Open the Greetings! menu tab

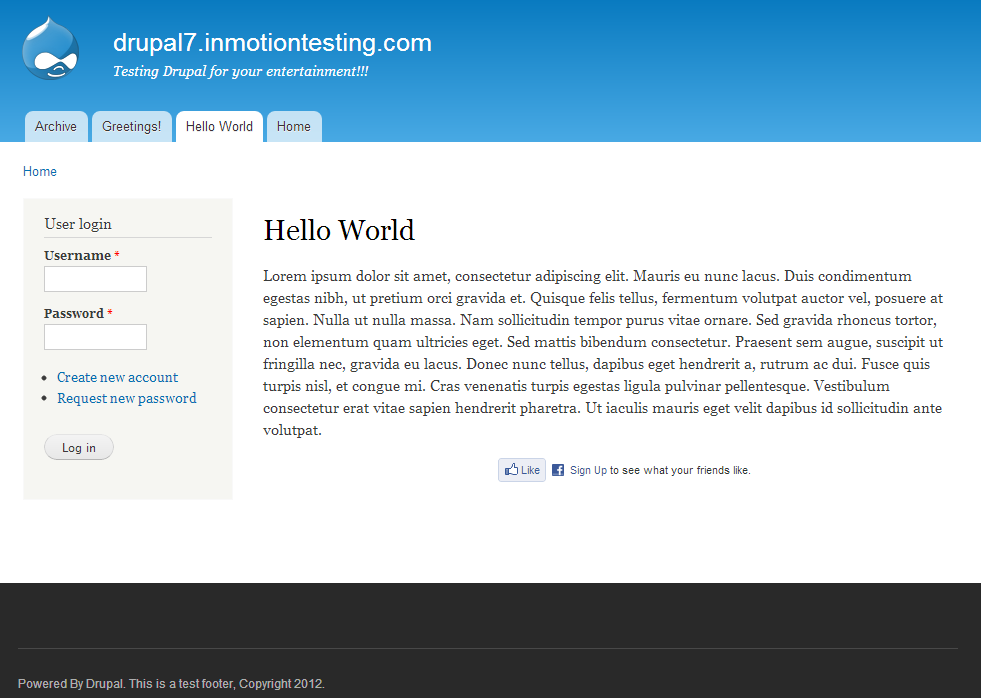pyautogui.click(x=131, y=127)
